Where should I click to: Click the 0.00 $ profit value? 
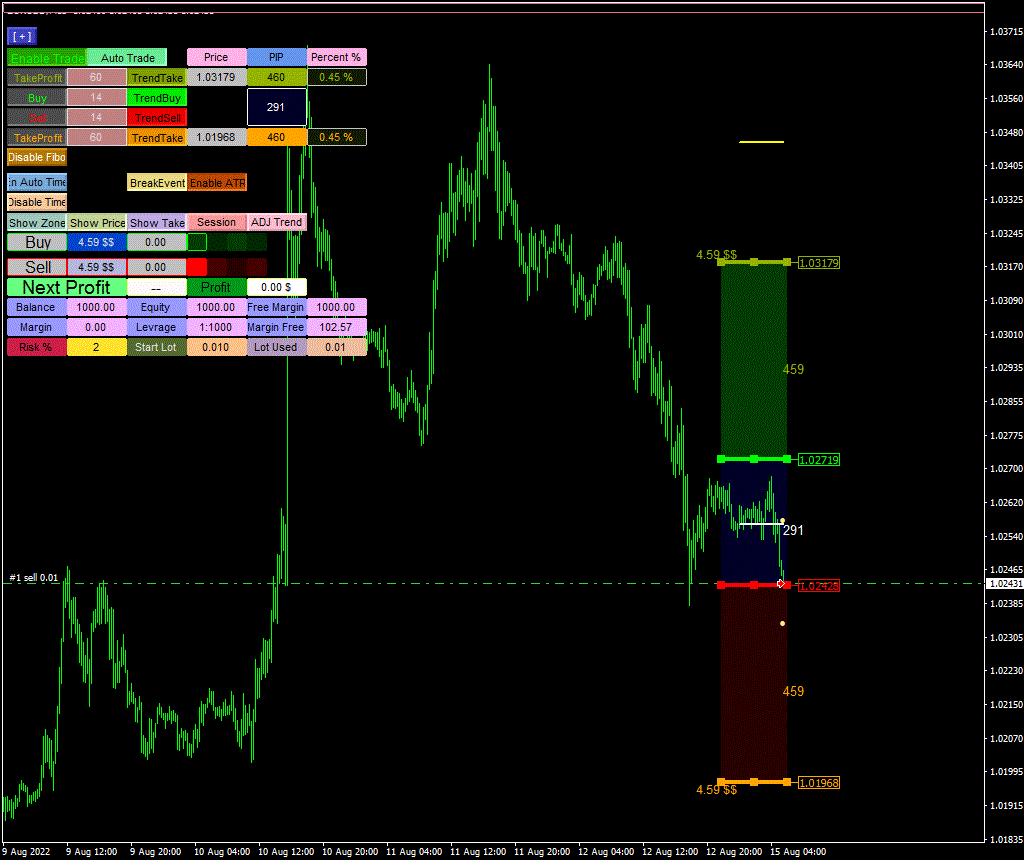pyautogui.click(x=276, y=287)
